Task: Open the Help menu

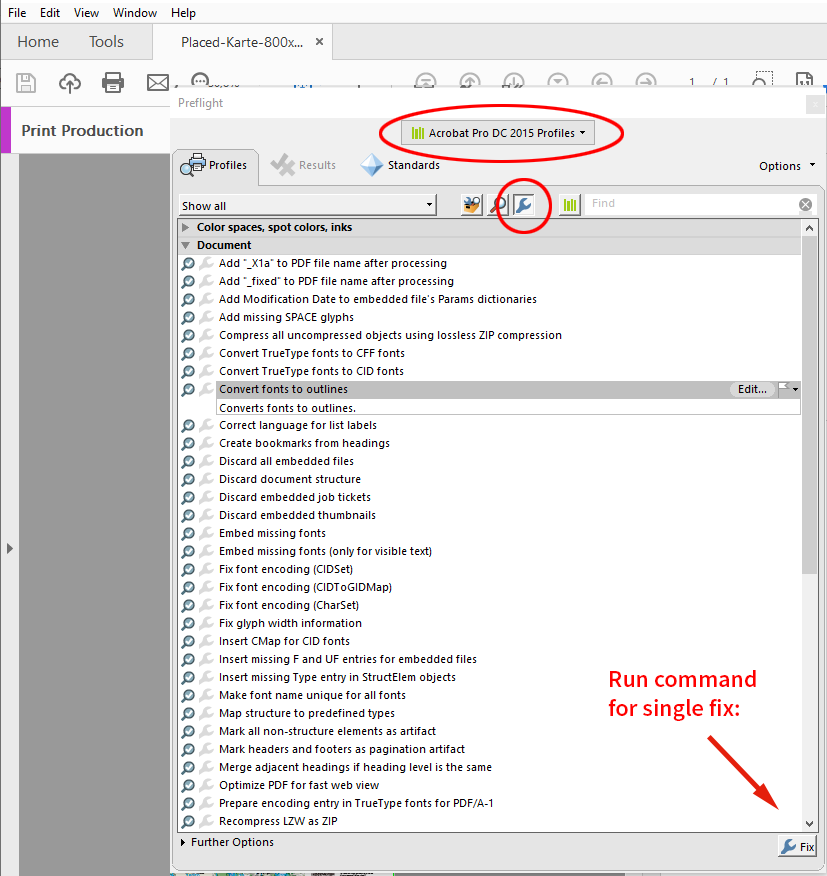Action: tap(183, 12)
